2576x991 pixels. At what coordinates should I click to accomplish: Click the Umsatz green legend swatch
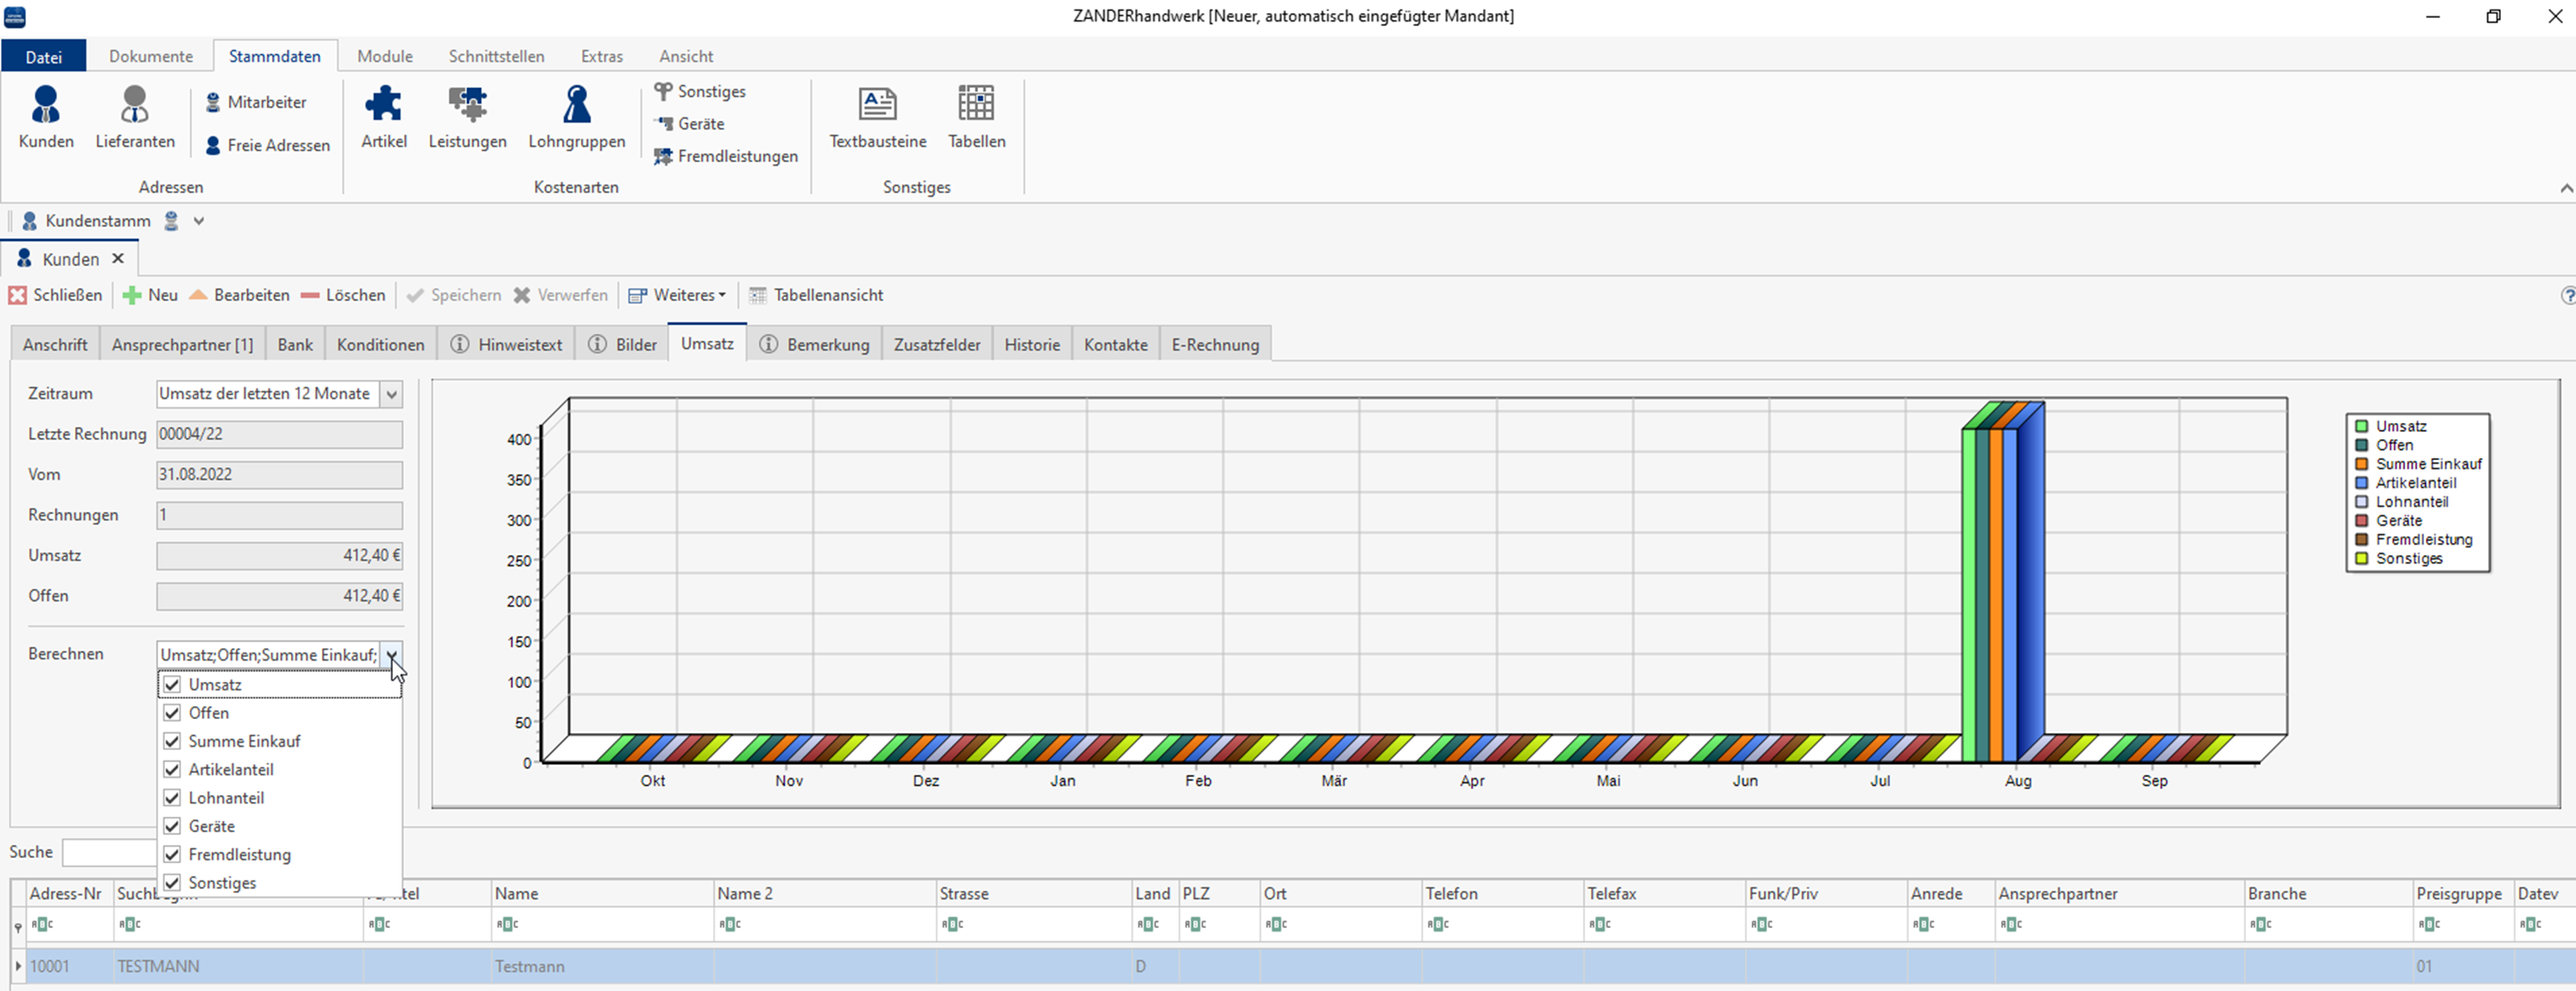tap(2361, 426)
